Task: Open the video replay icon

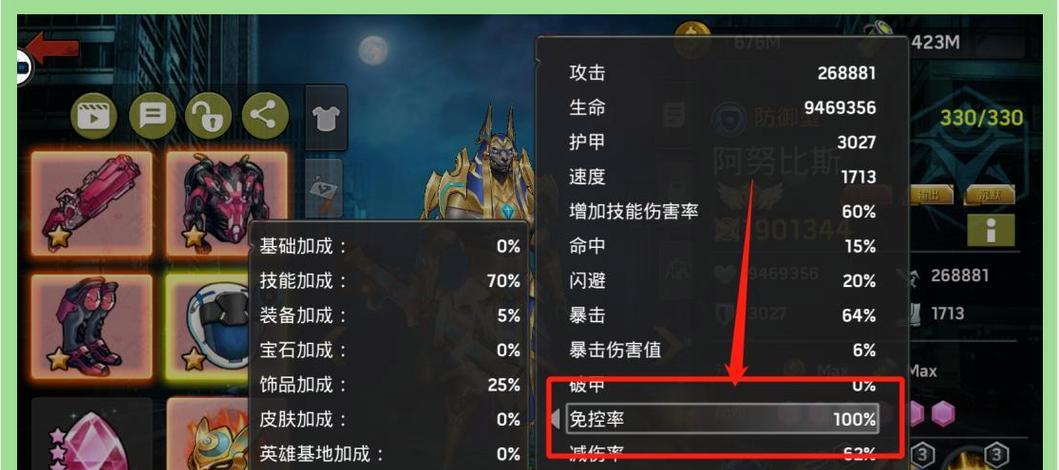Action: [94, 116]
